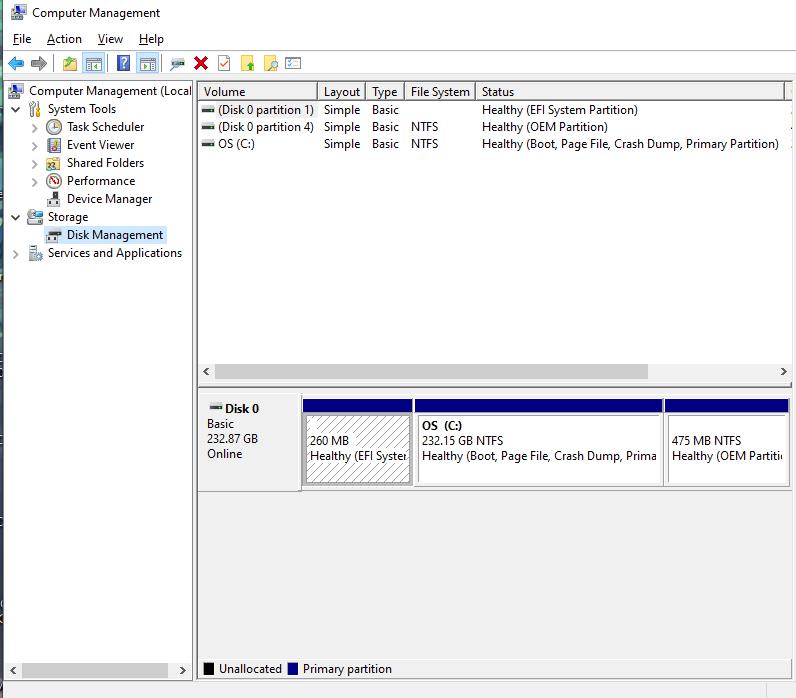Click Healthy (OEM Partition) status cell
Screen dimensions: 796x698
pos(545,127)
